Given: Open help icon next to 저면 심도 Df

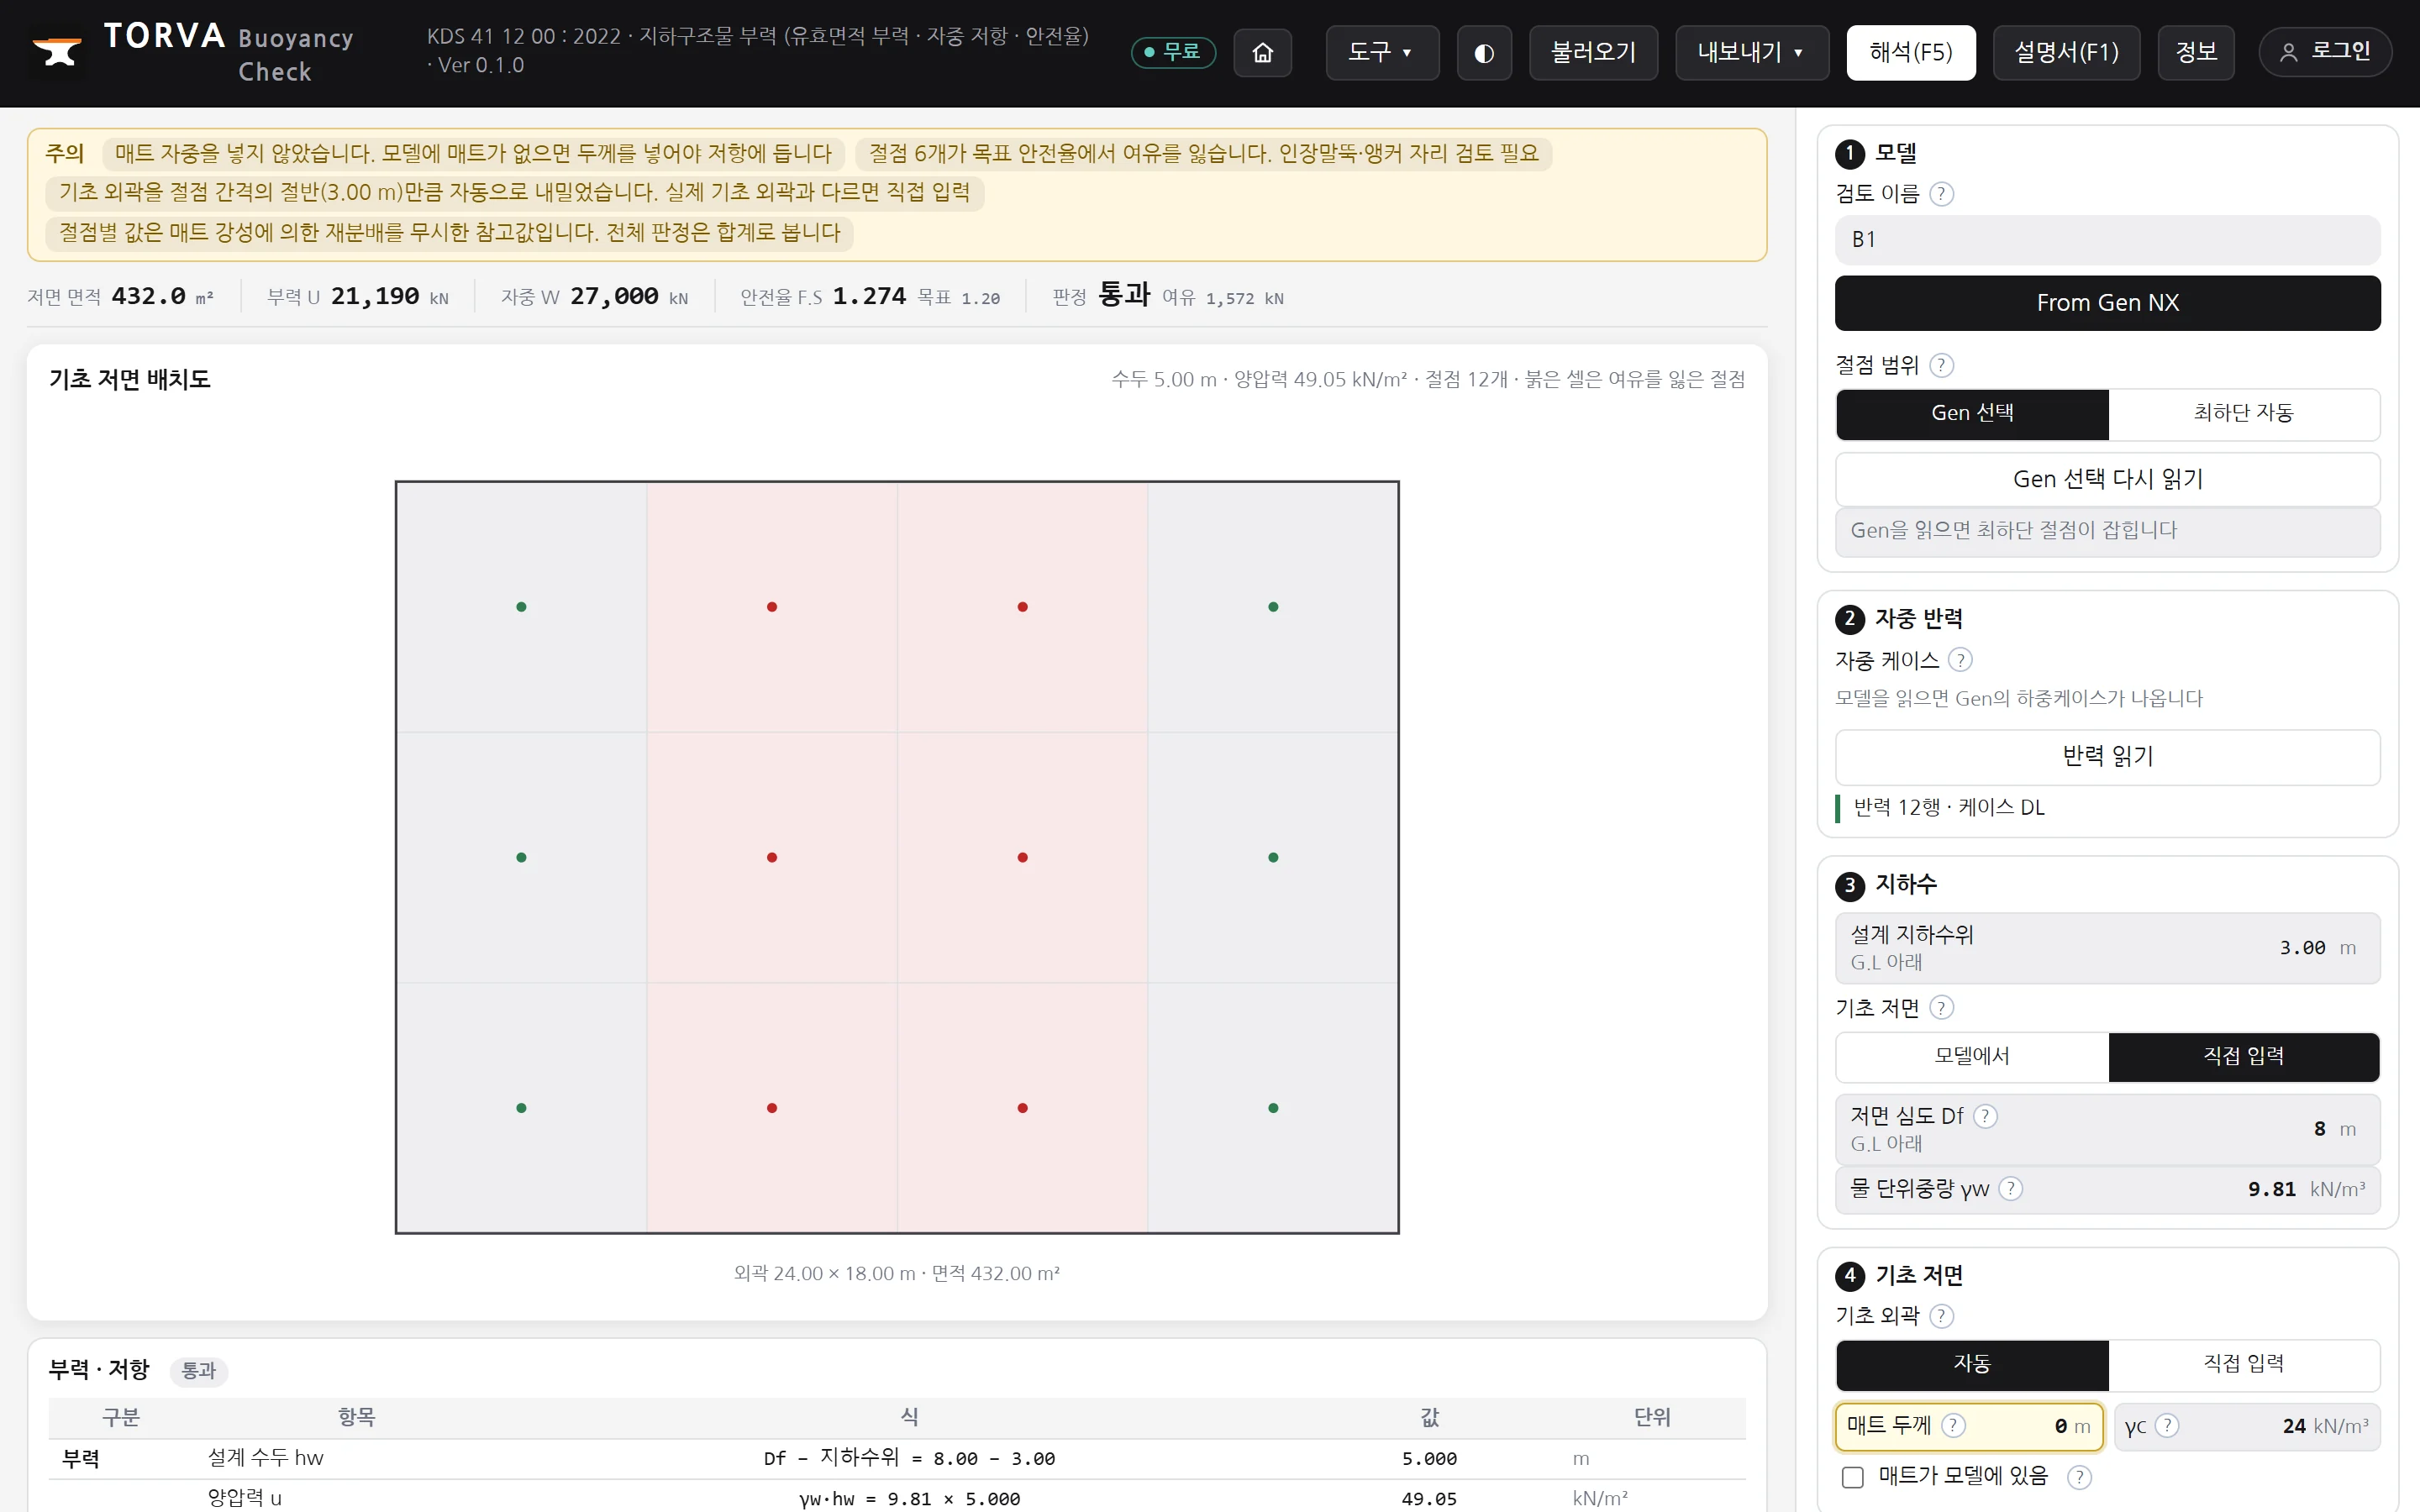Looking at the screenshot, I should [1985, 1116].
